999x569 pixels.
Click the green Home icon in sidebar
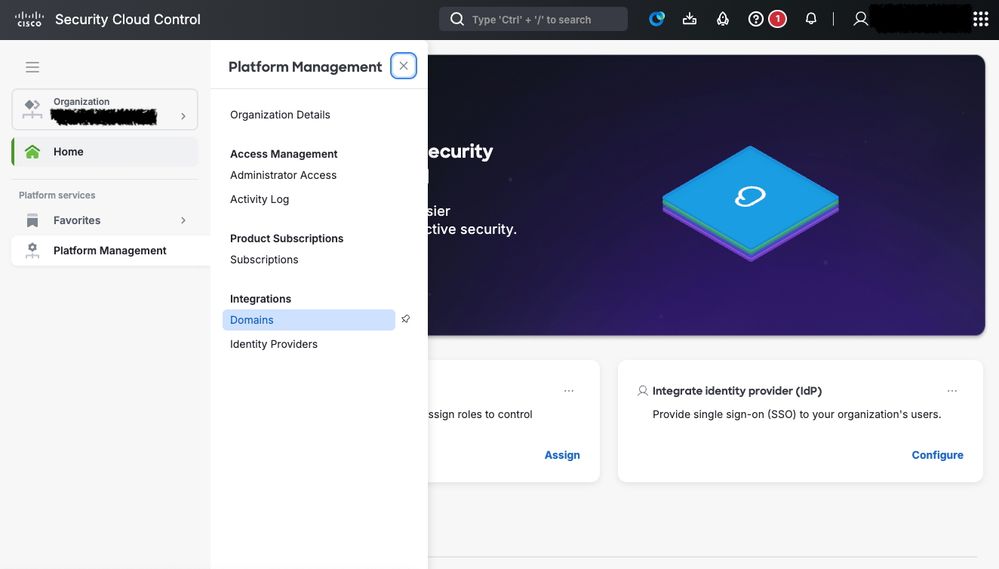(32, 152)
